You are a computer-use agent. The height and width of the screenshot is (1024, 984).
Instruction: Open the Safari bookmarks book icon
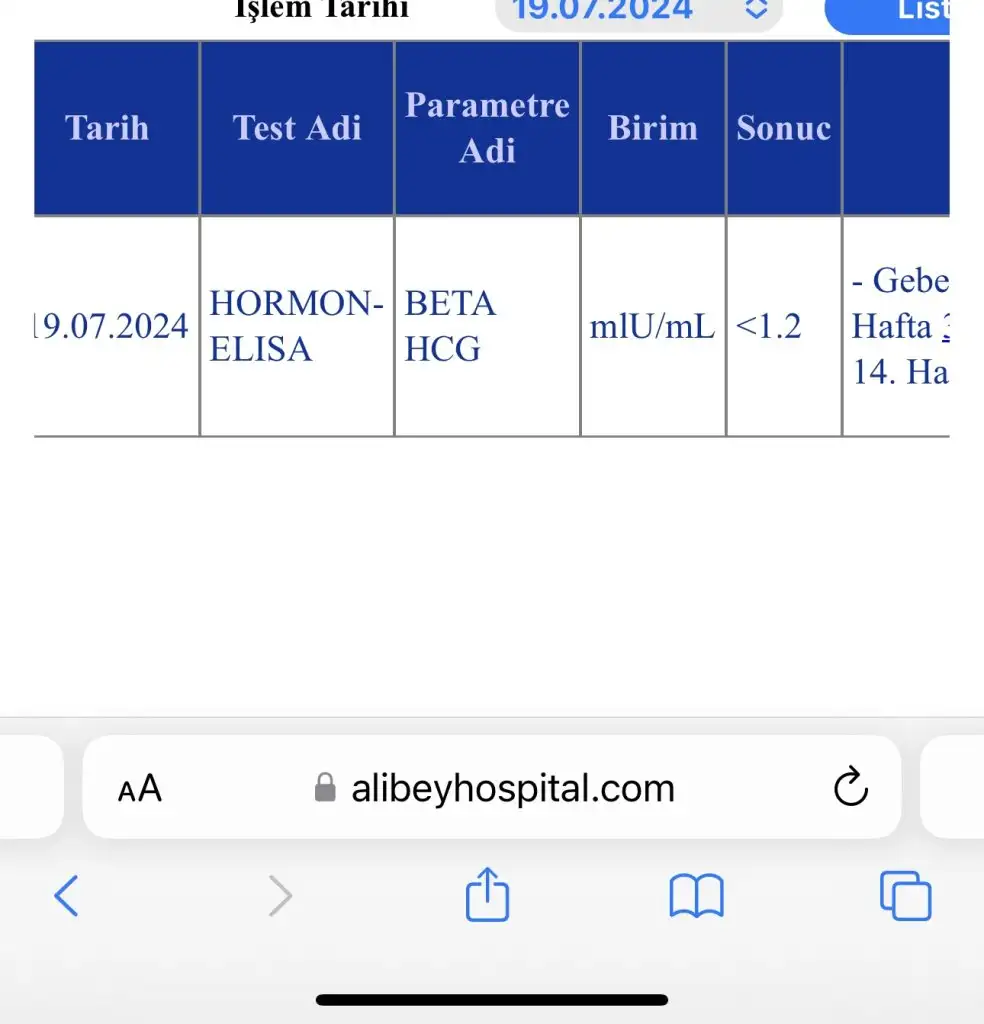pyautogui.click(x=696, y=895)
